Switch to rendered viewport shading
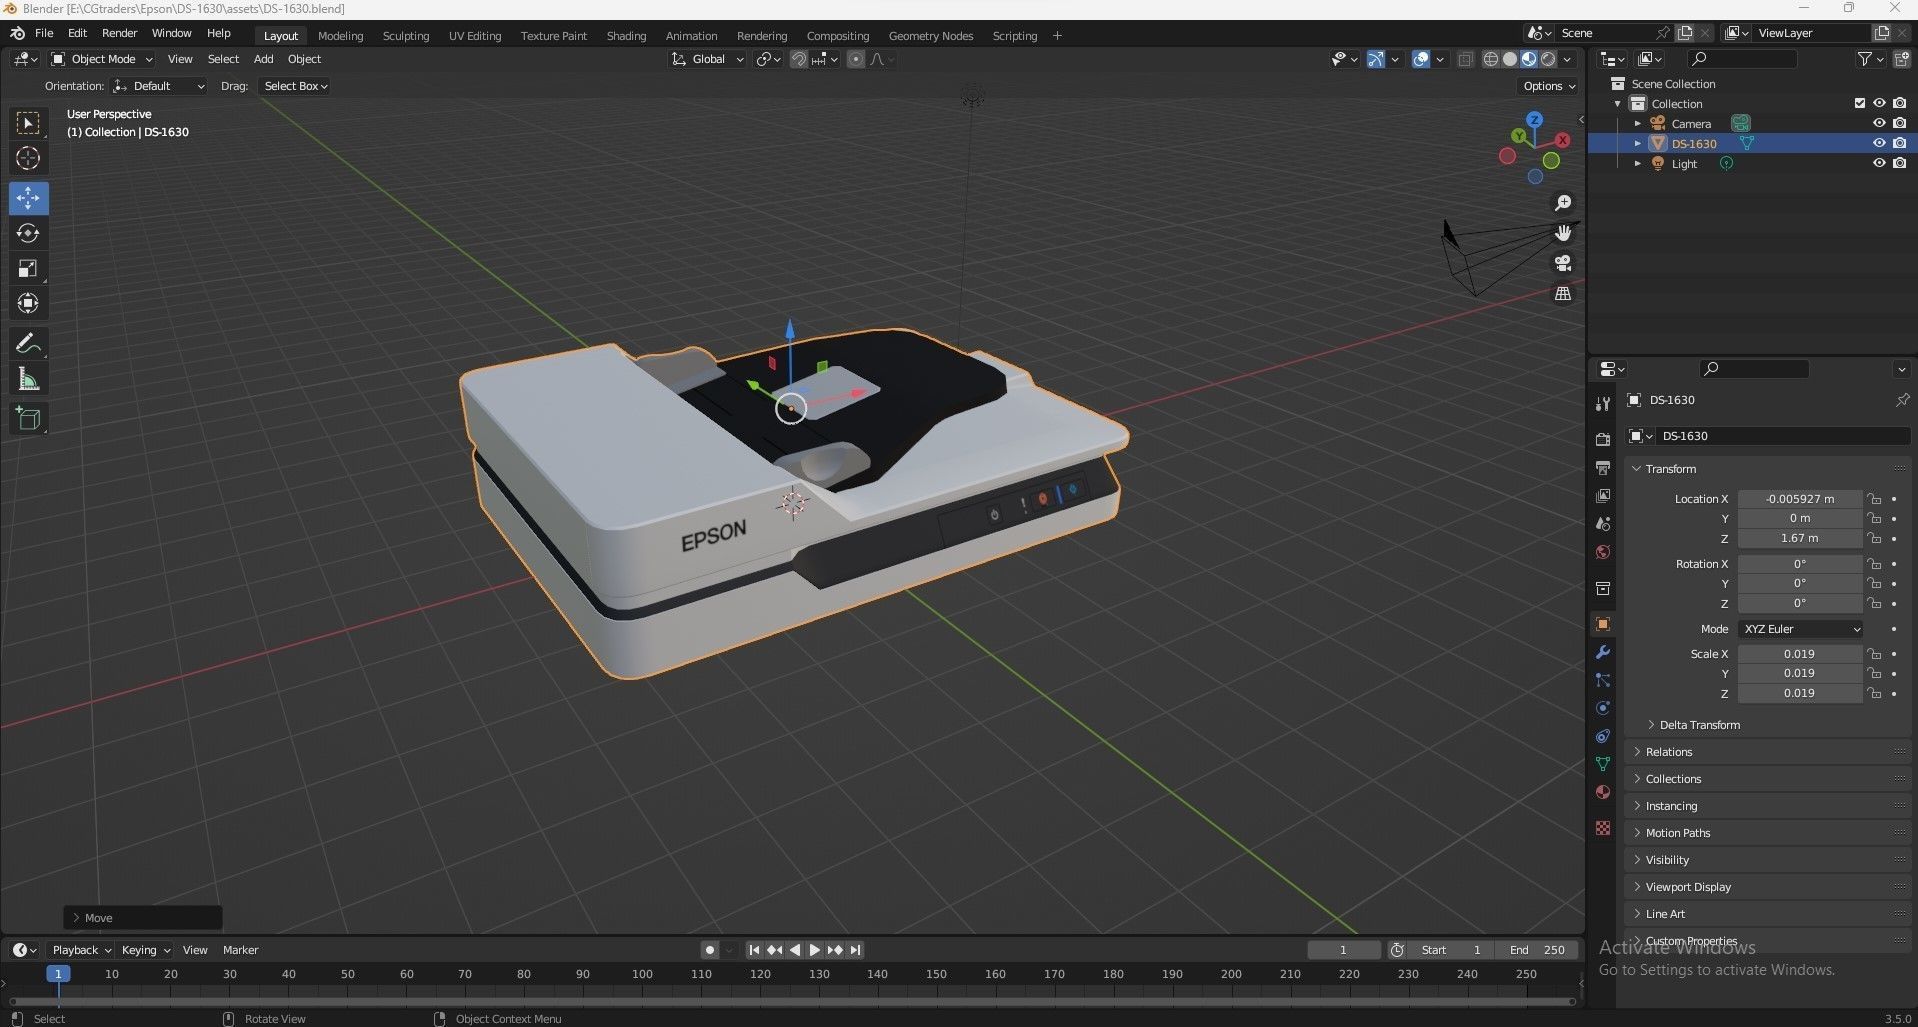The image size is (1918, 1027). (1548, 59)
